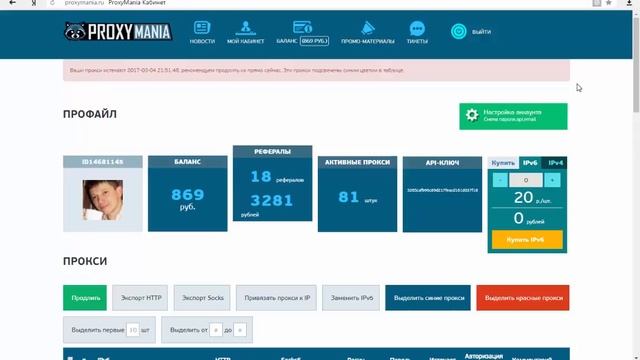Open the Новости news icon
640x360 pixels.
[x=202, y=27]
